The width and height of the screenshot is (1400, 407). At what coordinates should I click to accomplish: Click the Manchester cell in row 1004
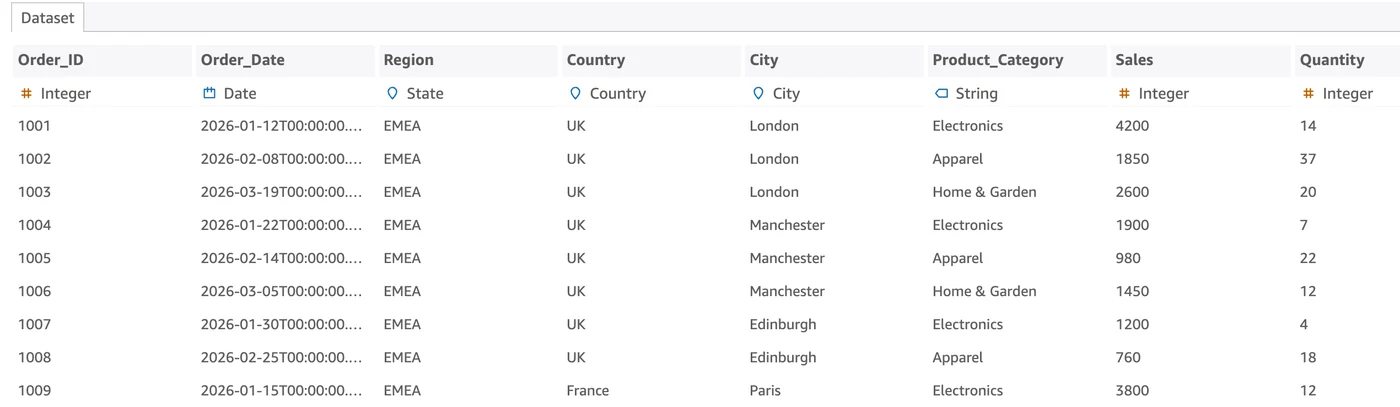click(x=787, y=225)
